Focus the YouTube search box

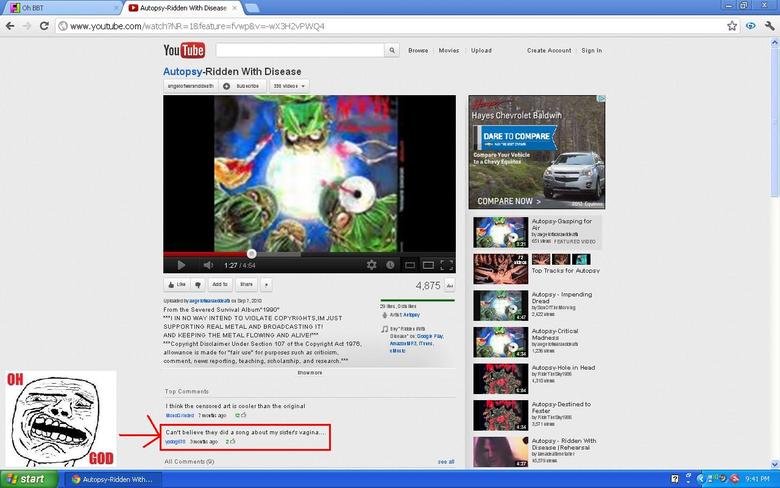click(300, 50)
